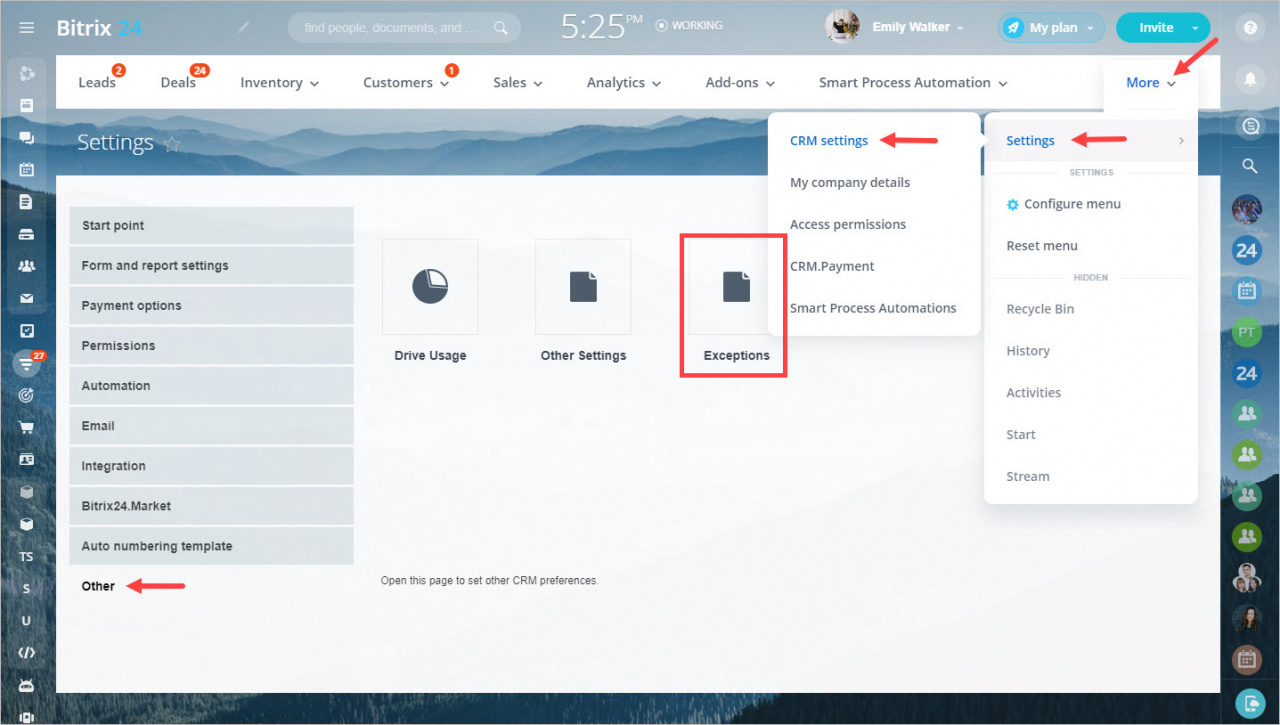The image size is (1280, 725).
Task: Click the arrow next to Invite
Action: (1195, 28)
